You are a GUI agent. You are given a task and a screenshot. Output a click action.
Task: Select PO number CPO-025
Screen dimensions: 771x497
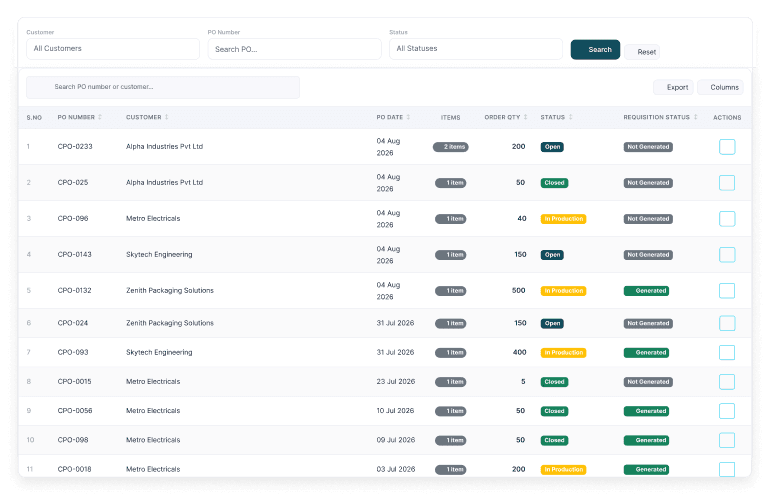(73, 182)
